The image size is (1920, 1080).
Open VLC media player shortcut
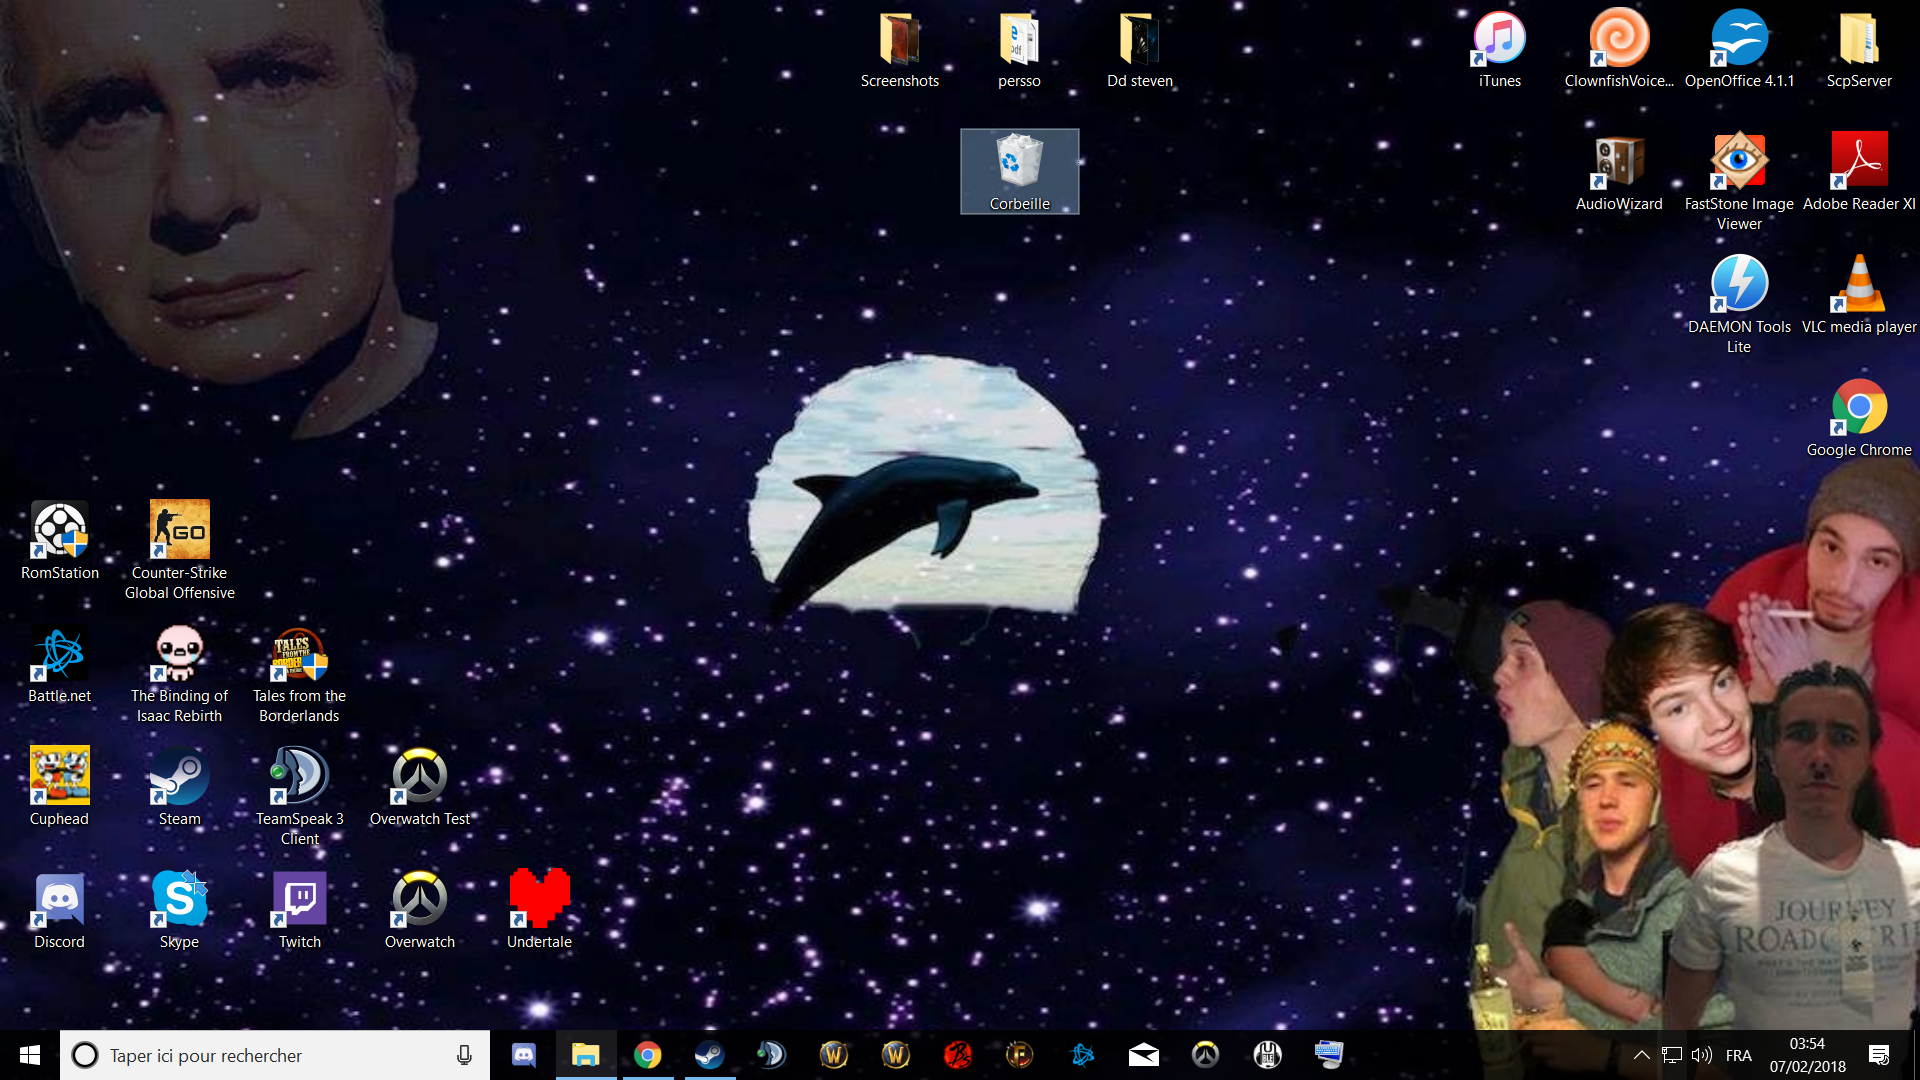tap(1859, 285)
